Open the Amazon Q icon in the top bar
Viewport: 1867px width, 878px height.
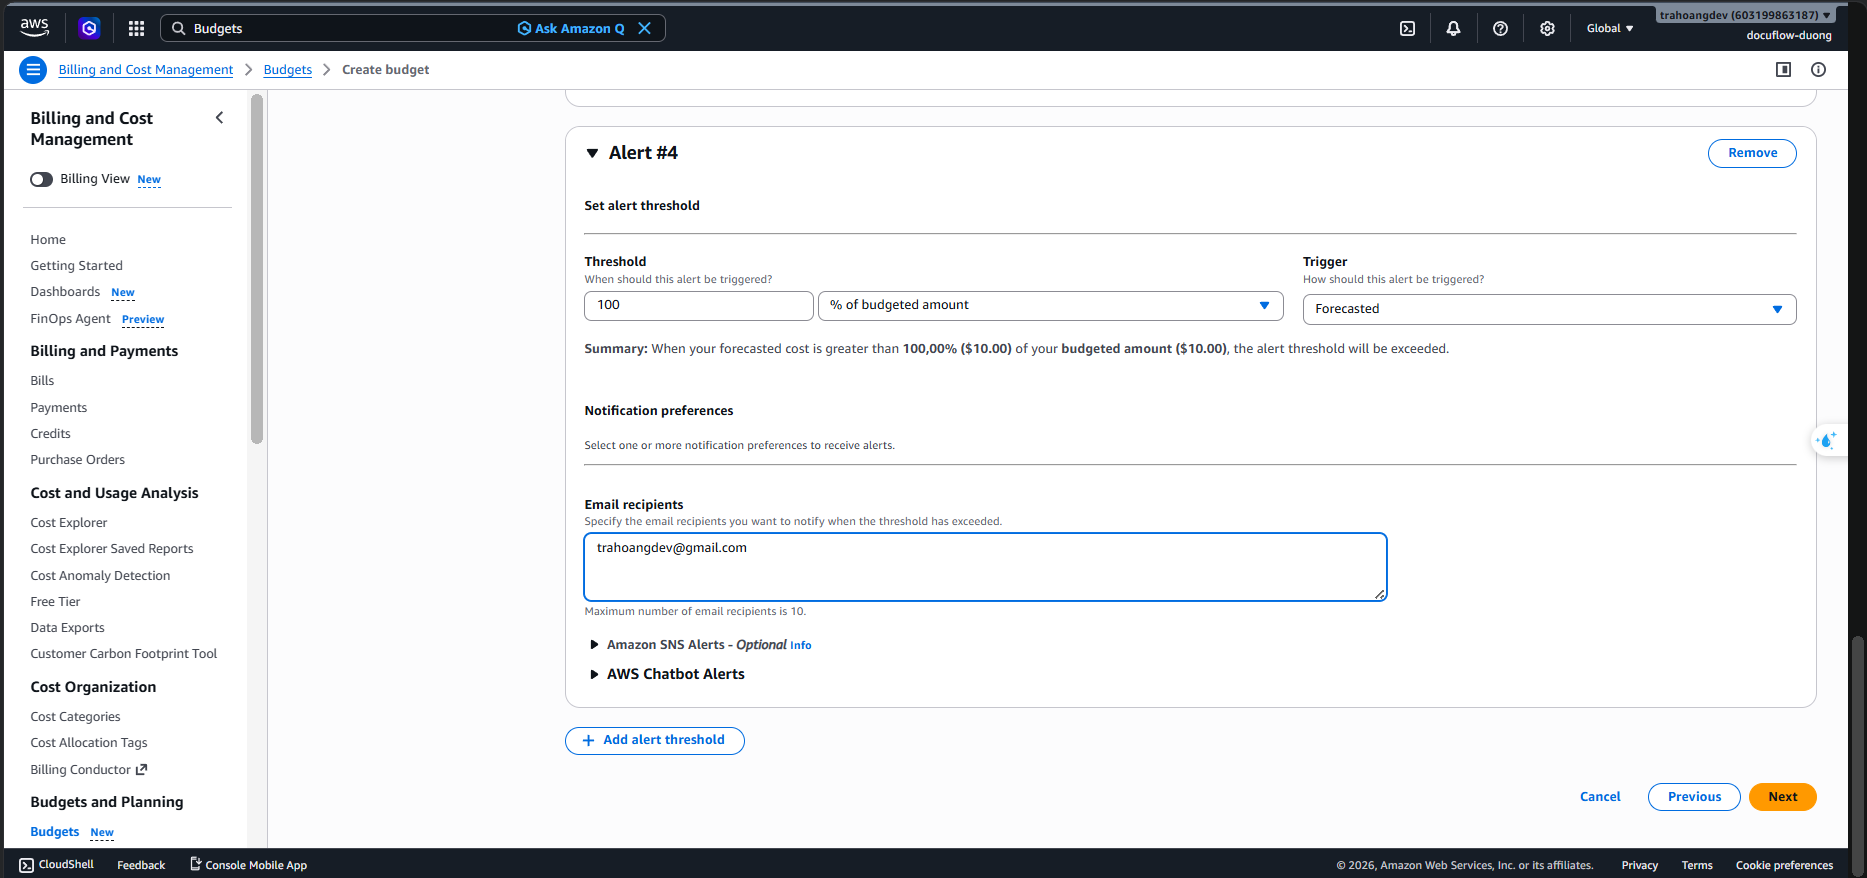[x=89, y=28]
